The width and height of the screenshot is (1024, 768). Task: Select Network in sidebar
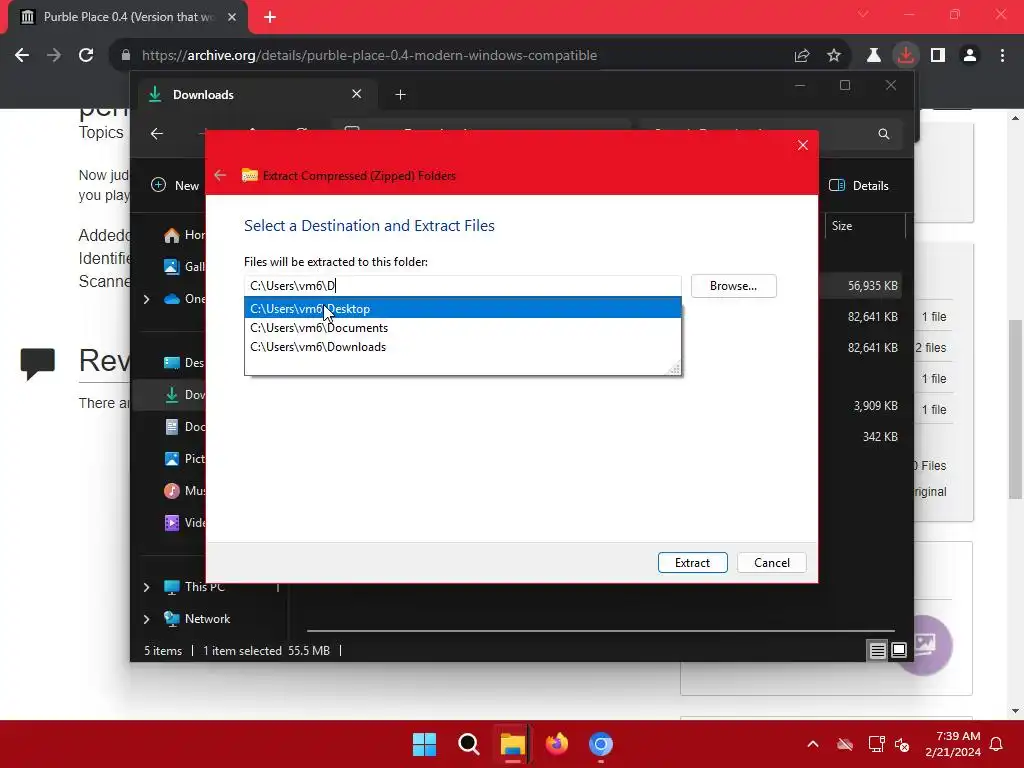pos(197,618)
